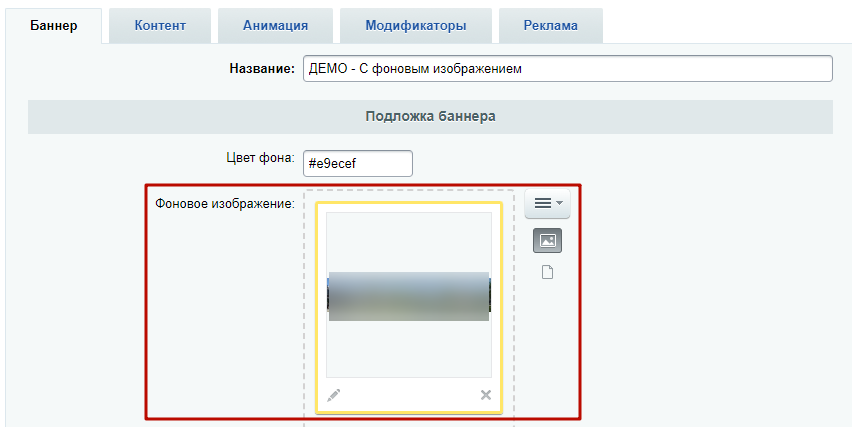Click the Название label
852x427 pixels.
click(x=263, y=68)
